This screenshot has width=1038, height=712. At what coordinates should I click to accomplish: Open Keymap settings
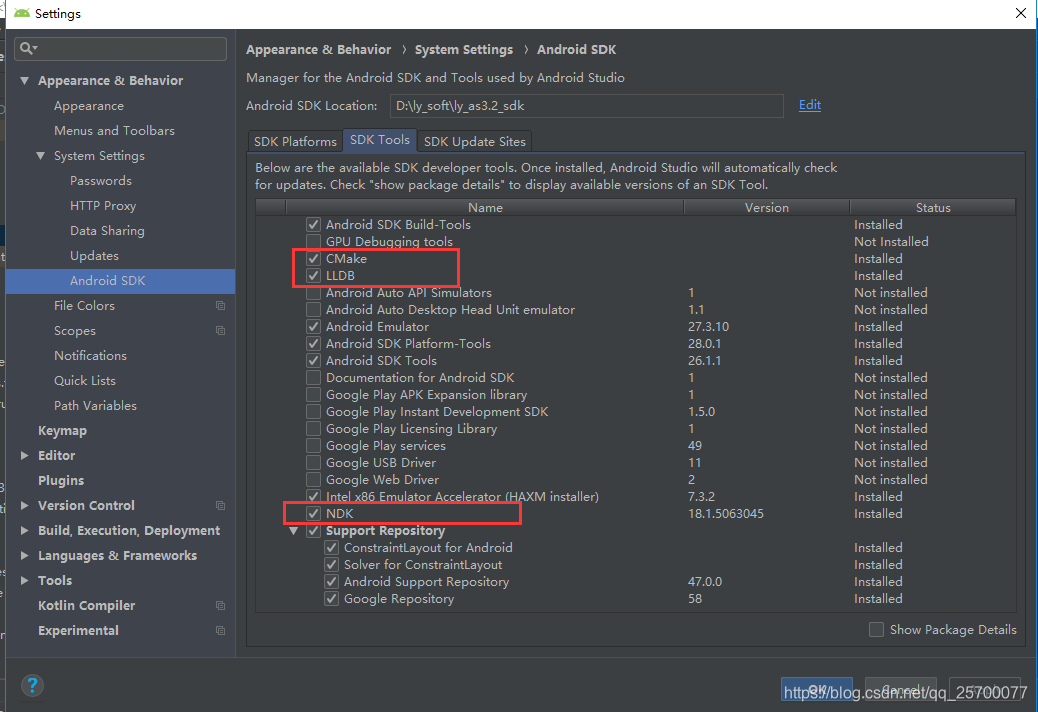pos(62,431)
